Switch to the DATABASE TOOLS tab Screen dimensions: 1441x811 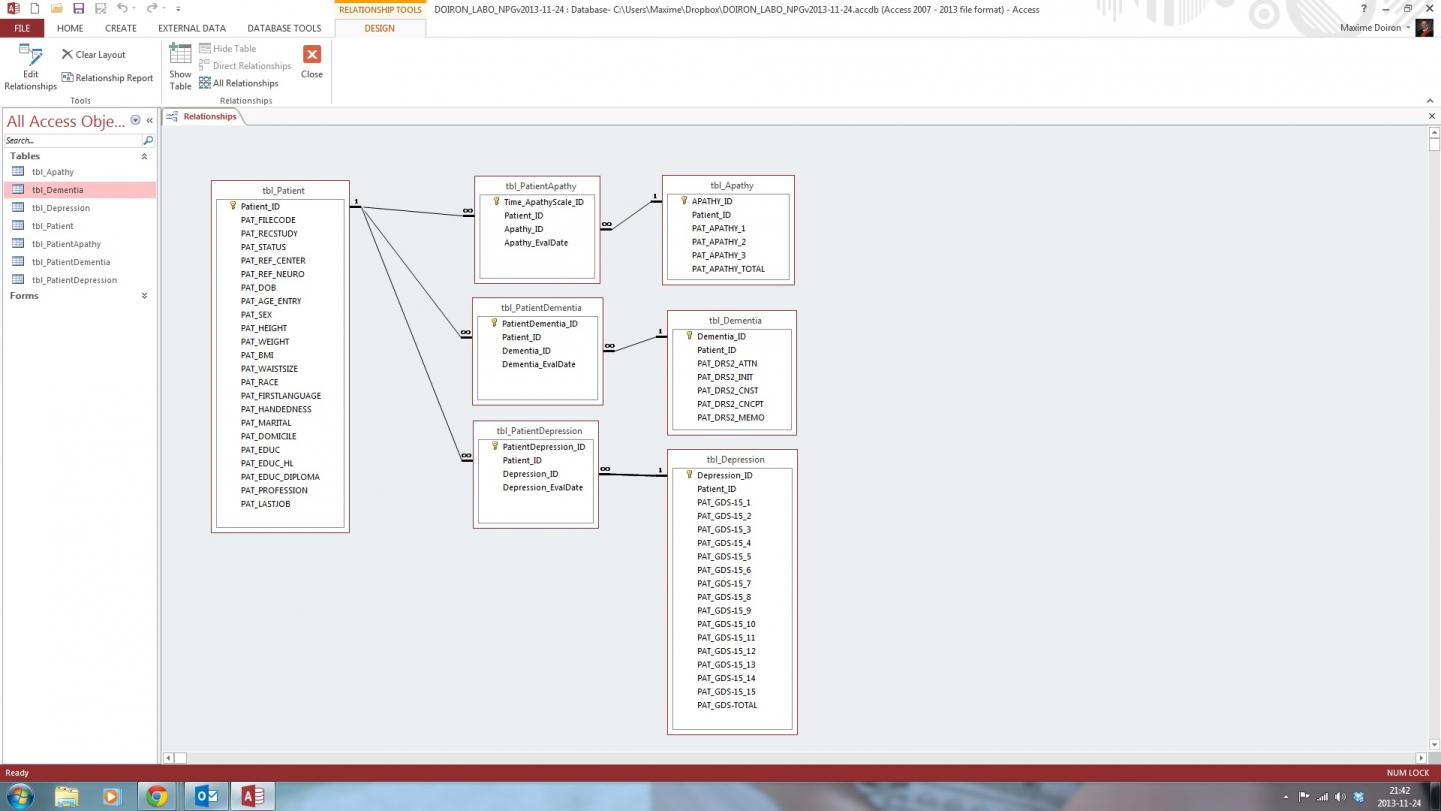pos(285,28)
